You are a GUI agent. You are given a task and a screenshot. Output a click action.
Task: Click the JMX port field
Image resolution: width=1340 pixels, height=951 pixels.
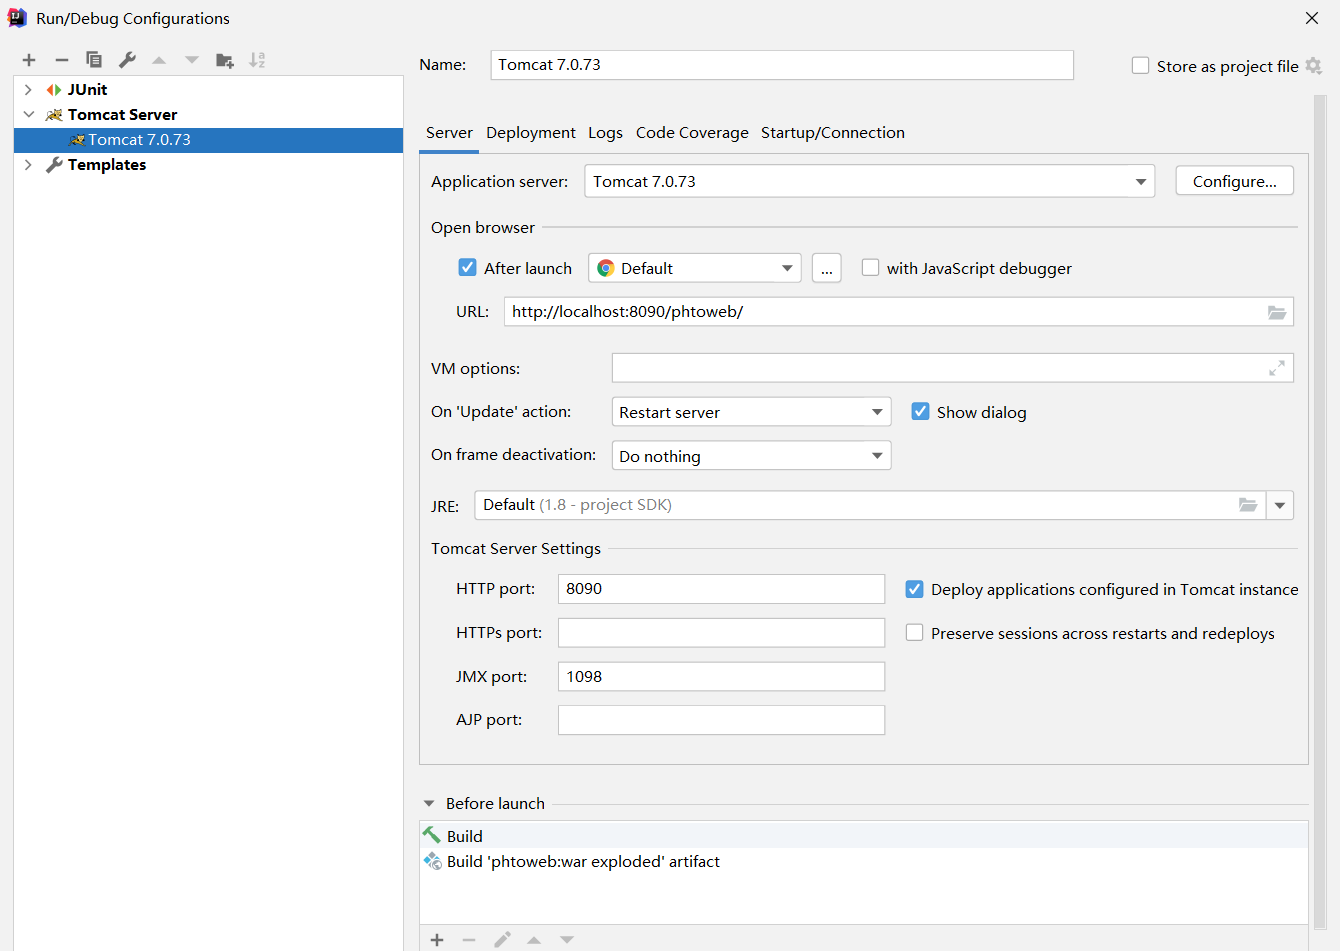pyautogui.click(x=721, y=677)
